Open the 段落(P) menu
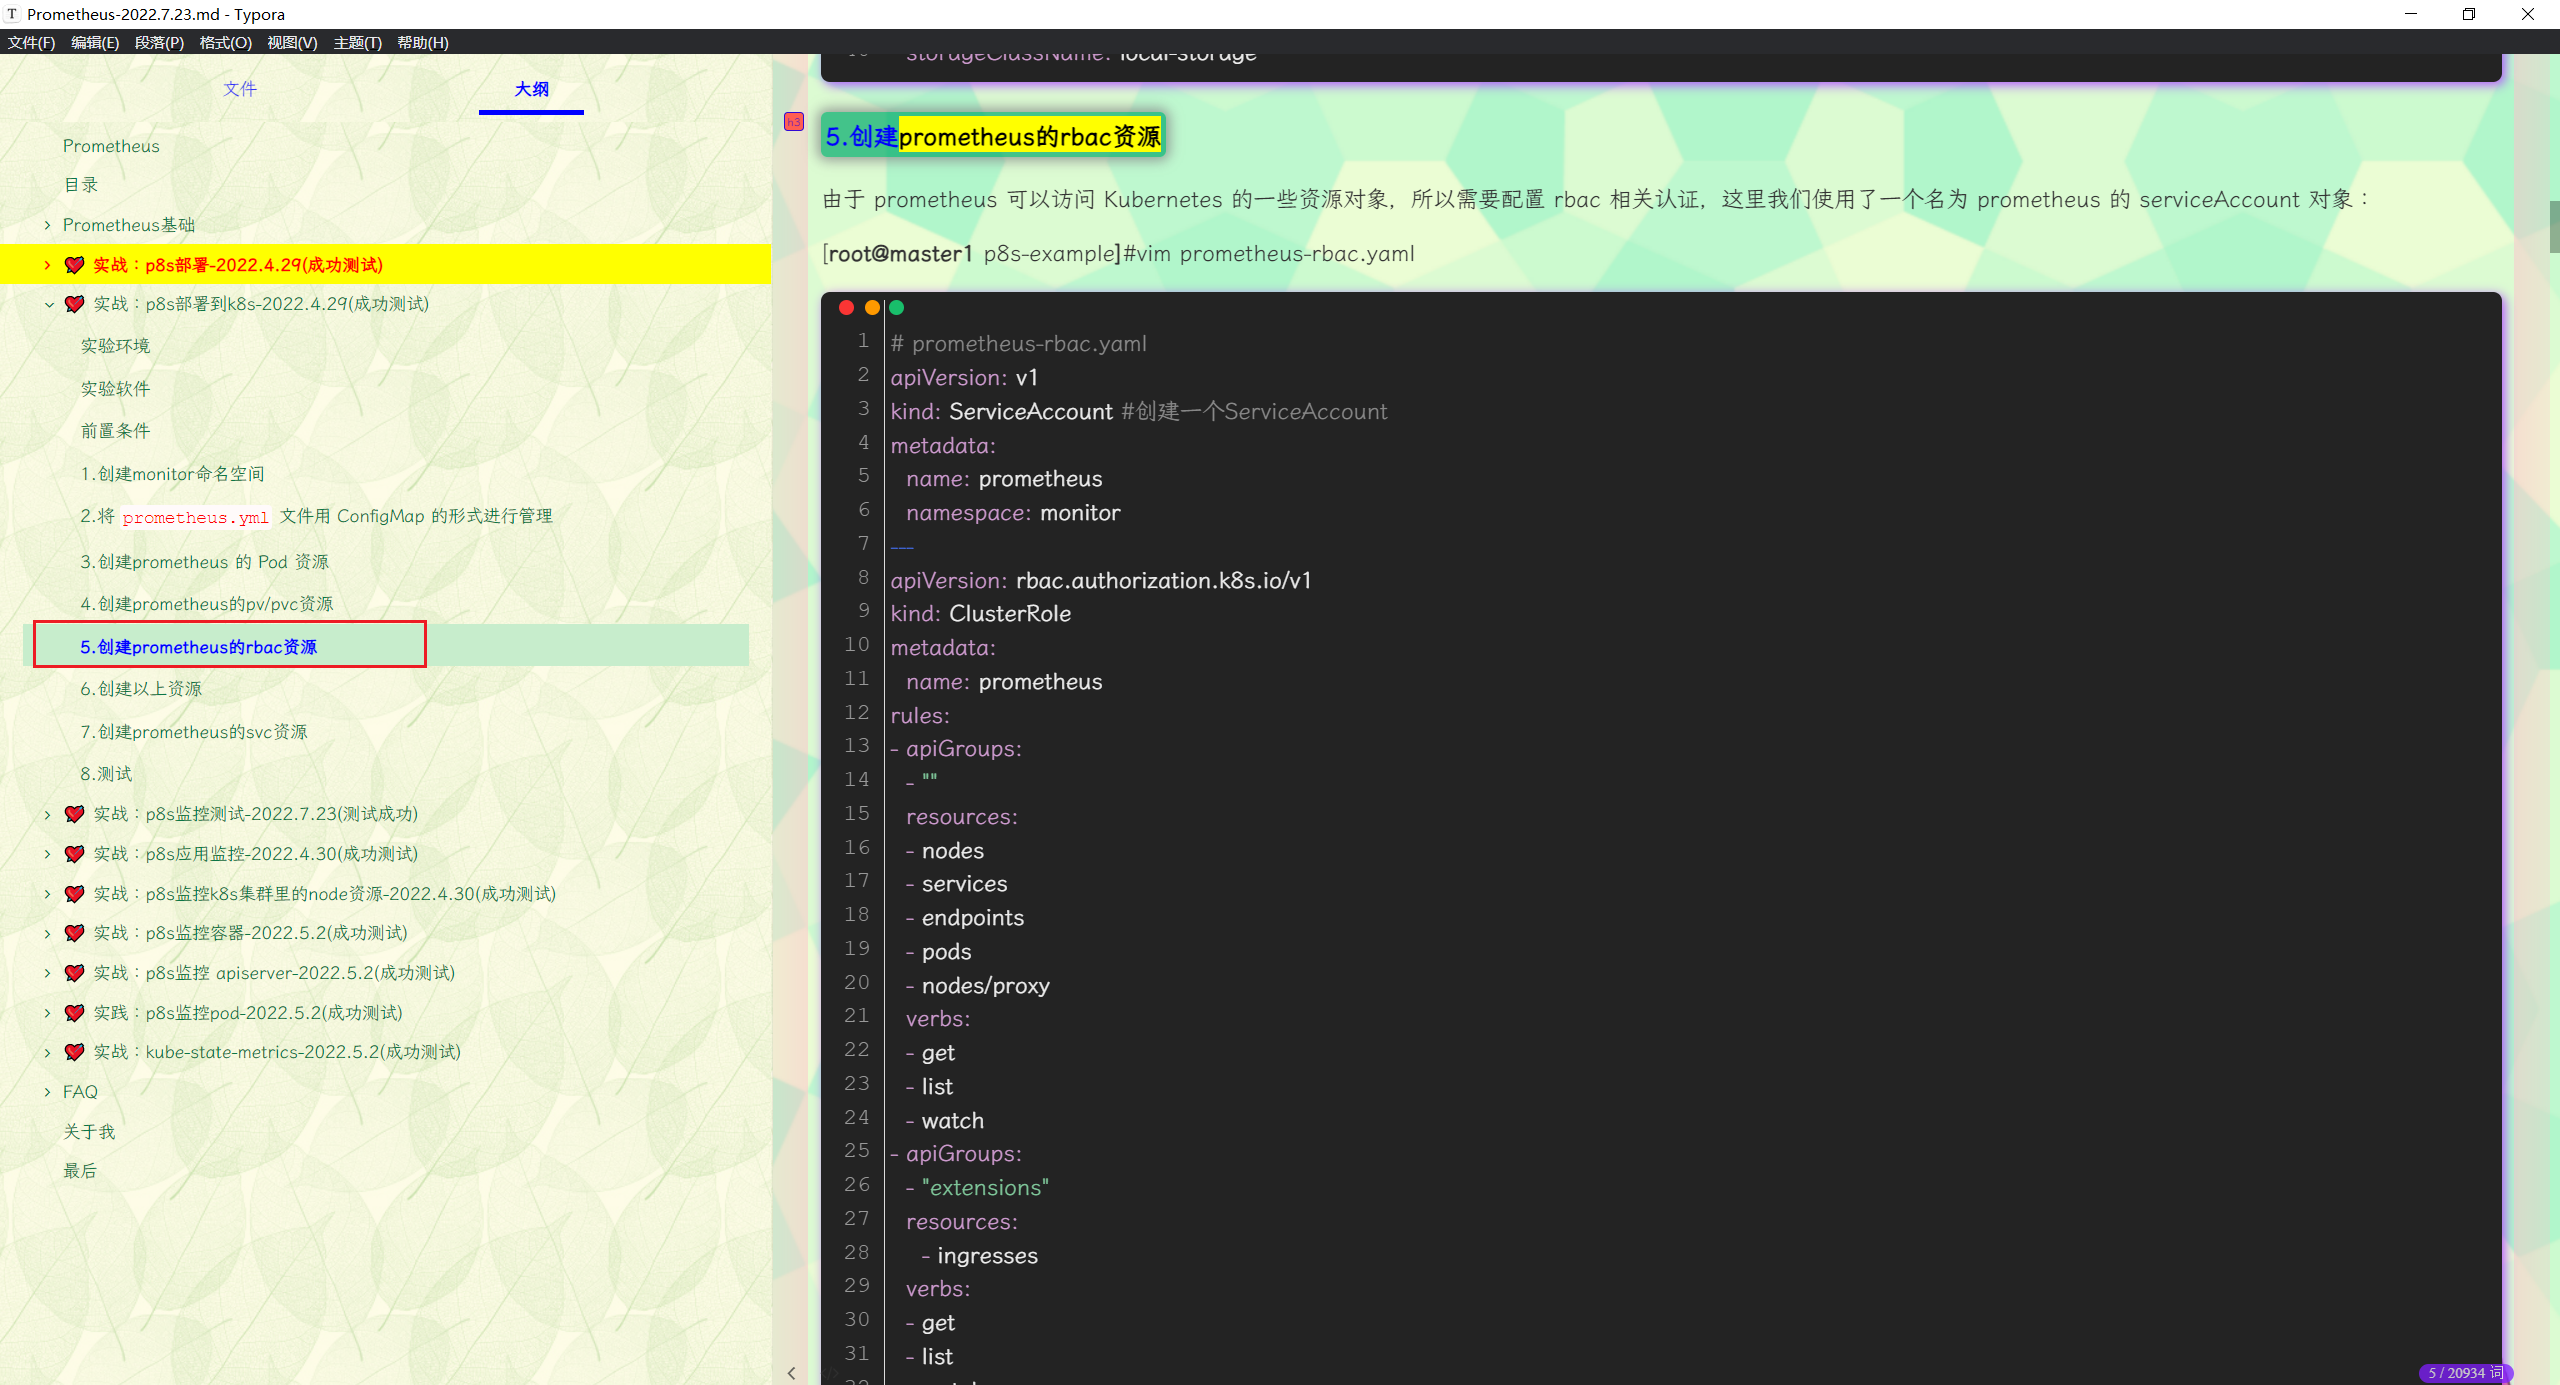The image size is (2560, 1385). tap(159, 42)
